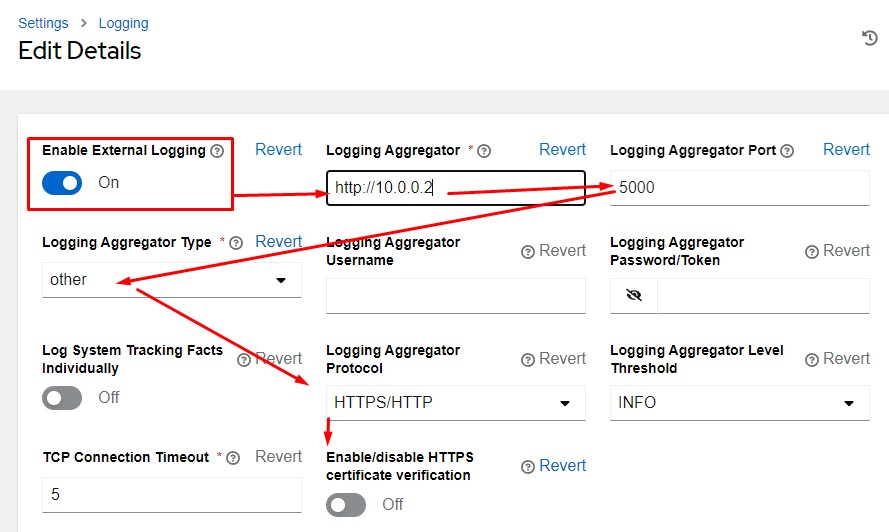Show the hidden aggregator password/token
889x532 pixels.
tap(633, 296)
